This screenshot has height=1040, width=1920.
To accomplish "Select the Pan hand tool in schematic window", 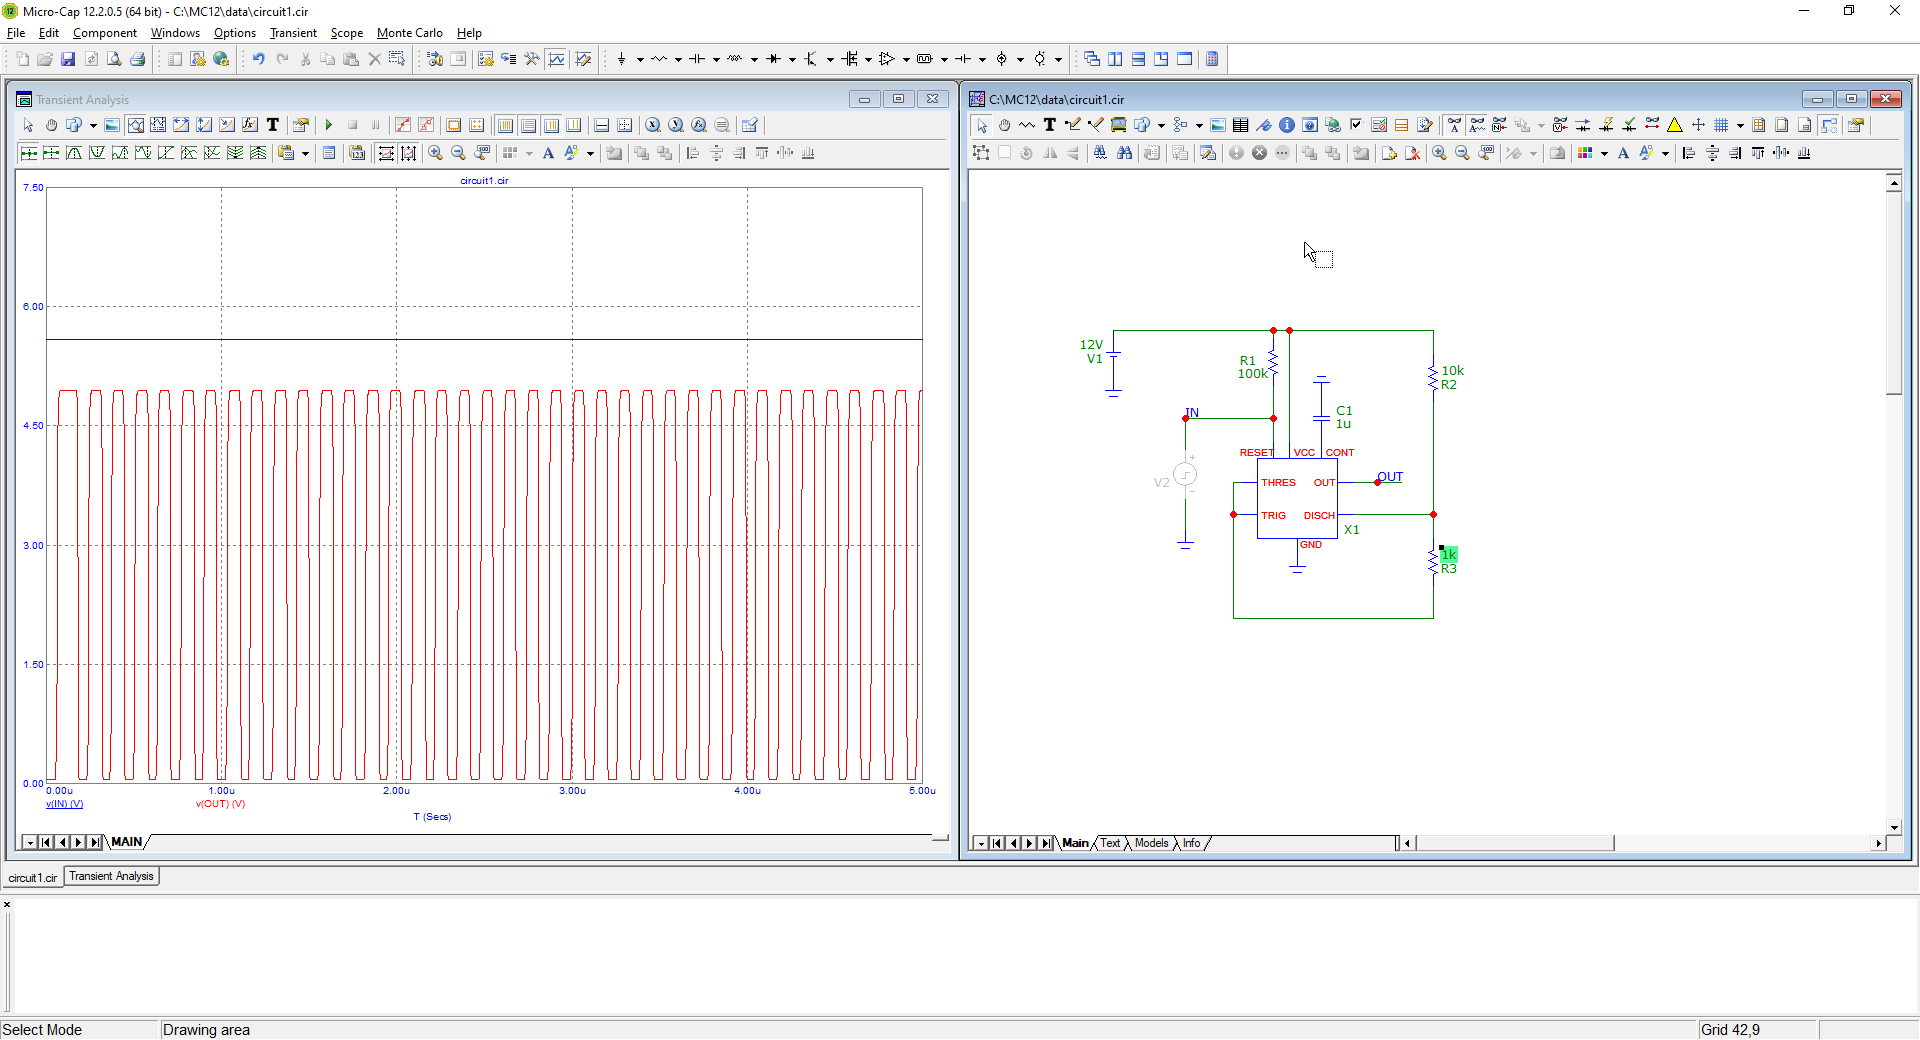I will click(1004, 125).
